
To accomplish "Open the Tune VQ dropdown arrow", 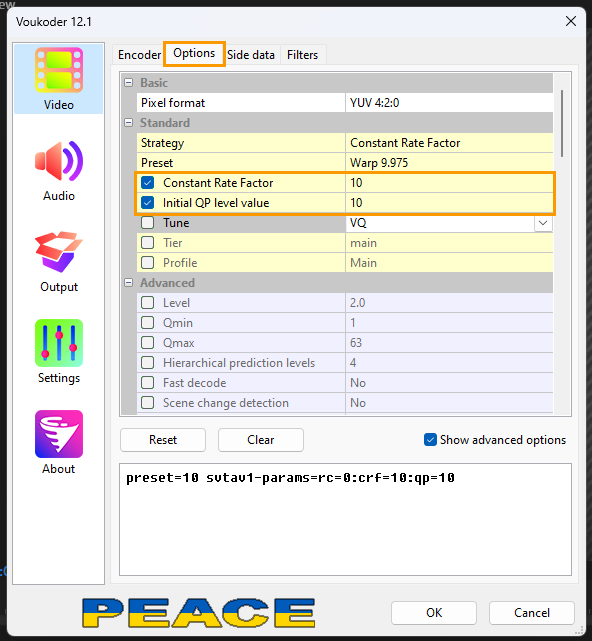I will pos(543,223).
